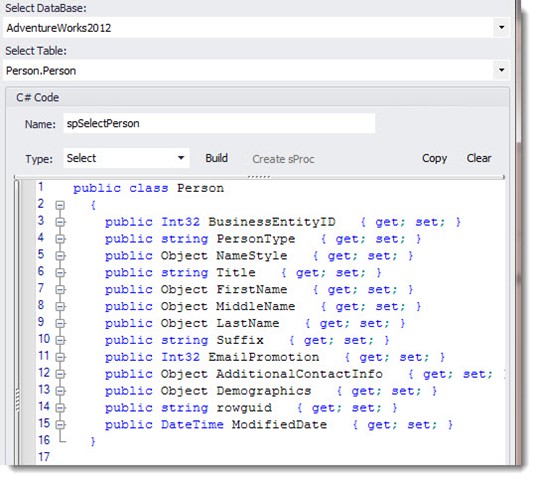Click the NameStyle identifier in code

click(x=252, y=255)
